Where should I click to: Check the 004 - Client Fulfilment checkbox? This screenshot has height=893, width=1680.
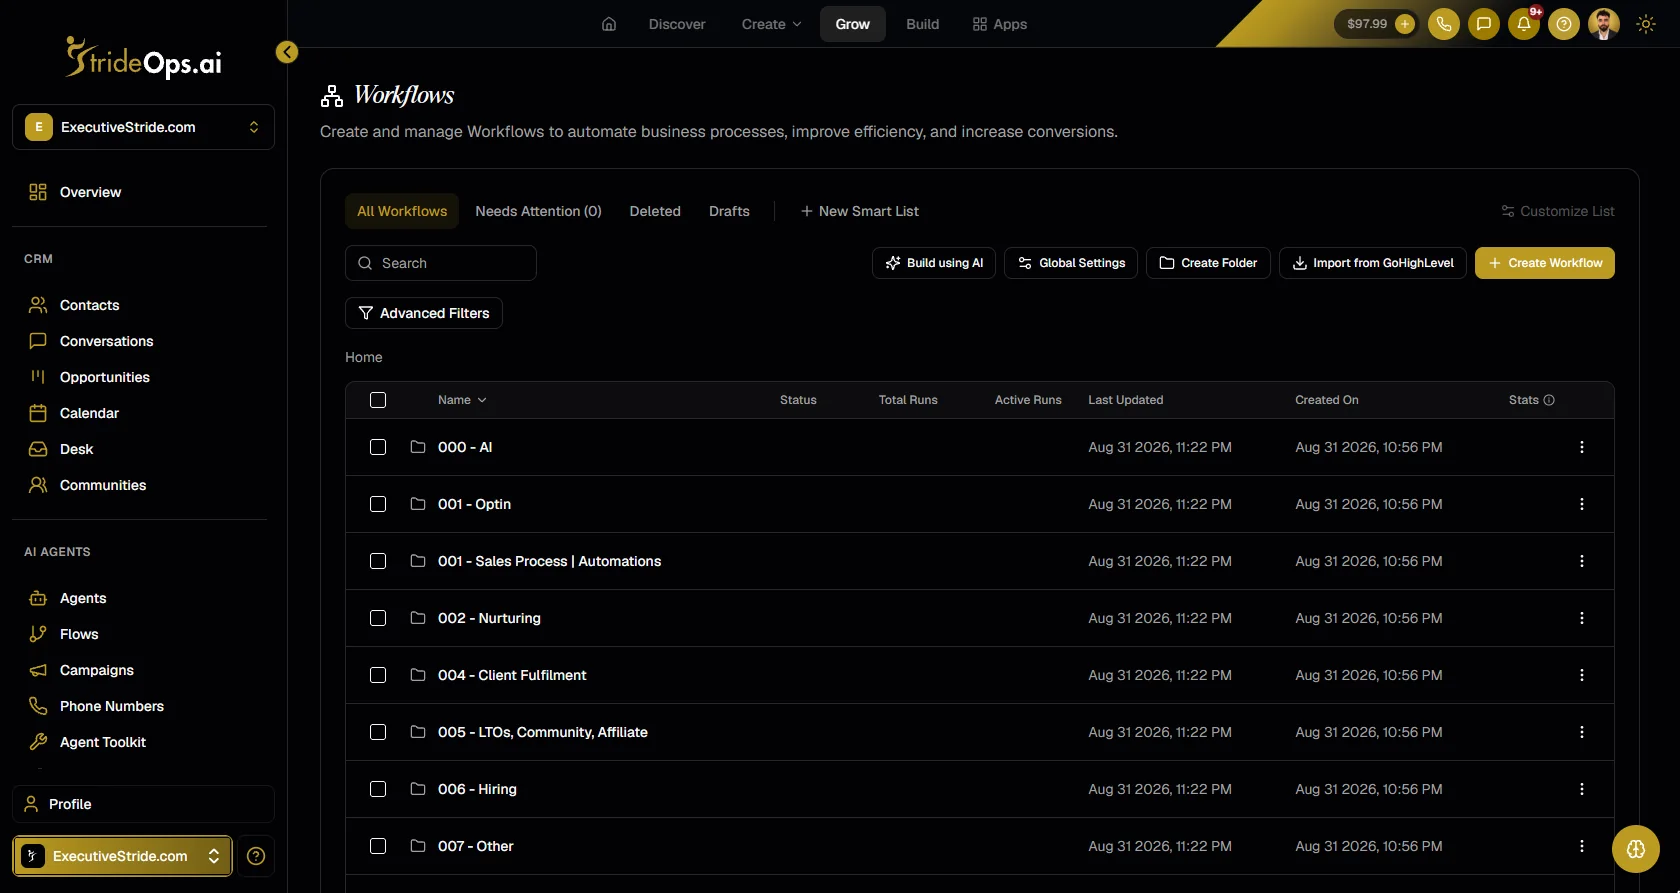point(378,675)
